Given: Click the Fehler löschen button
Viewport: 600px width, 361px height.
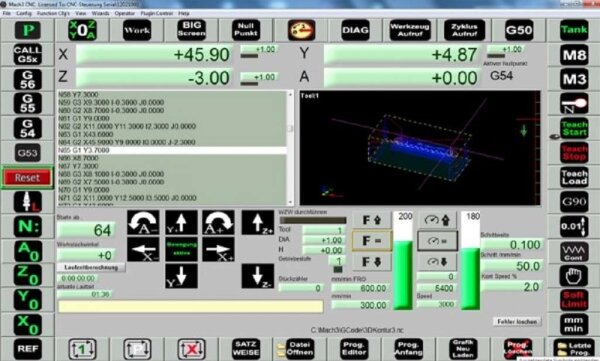Looking at the screenshot, I should pyautogui.click(x=517, y=322).
